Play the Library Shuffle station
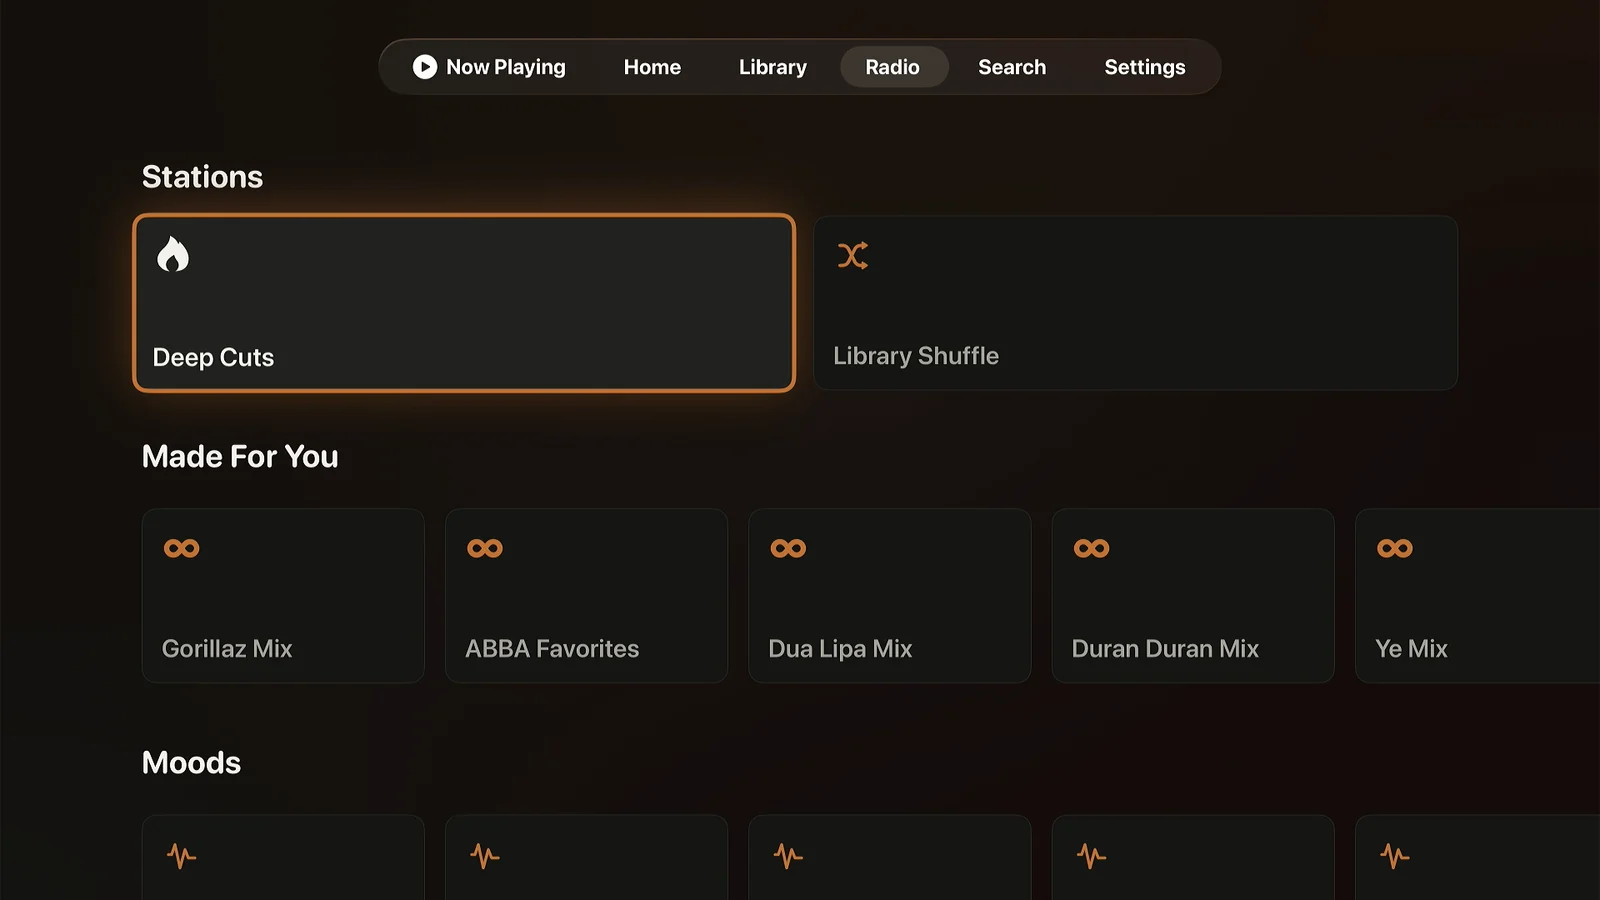 [x=1135, y=303]
